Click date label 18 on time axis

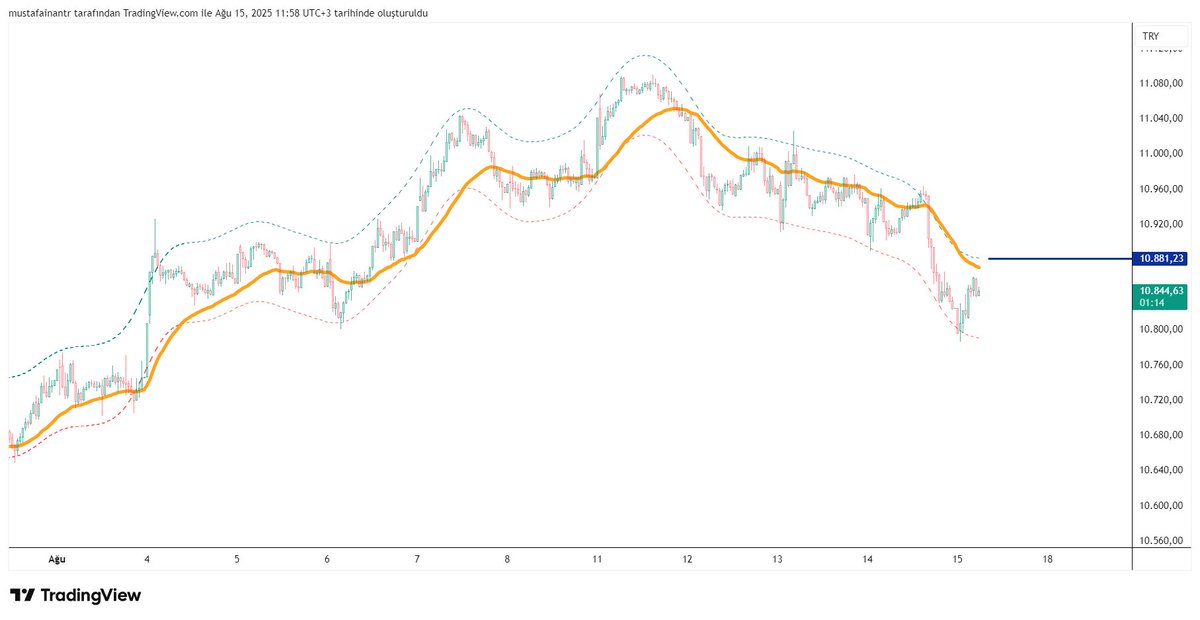pos(1047,560)
